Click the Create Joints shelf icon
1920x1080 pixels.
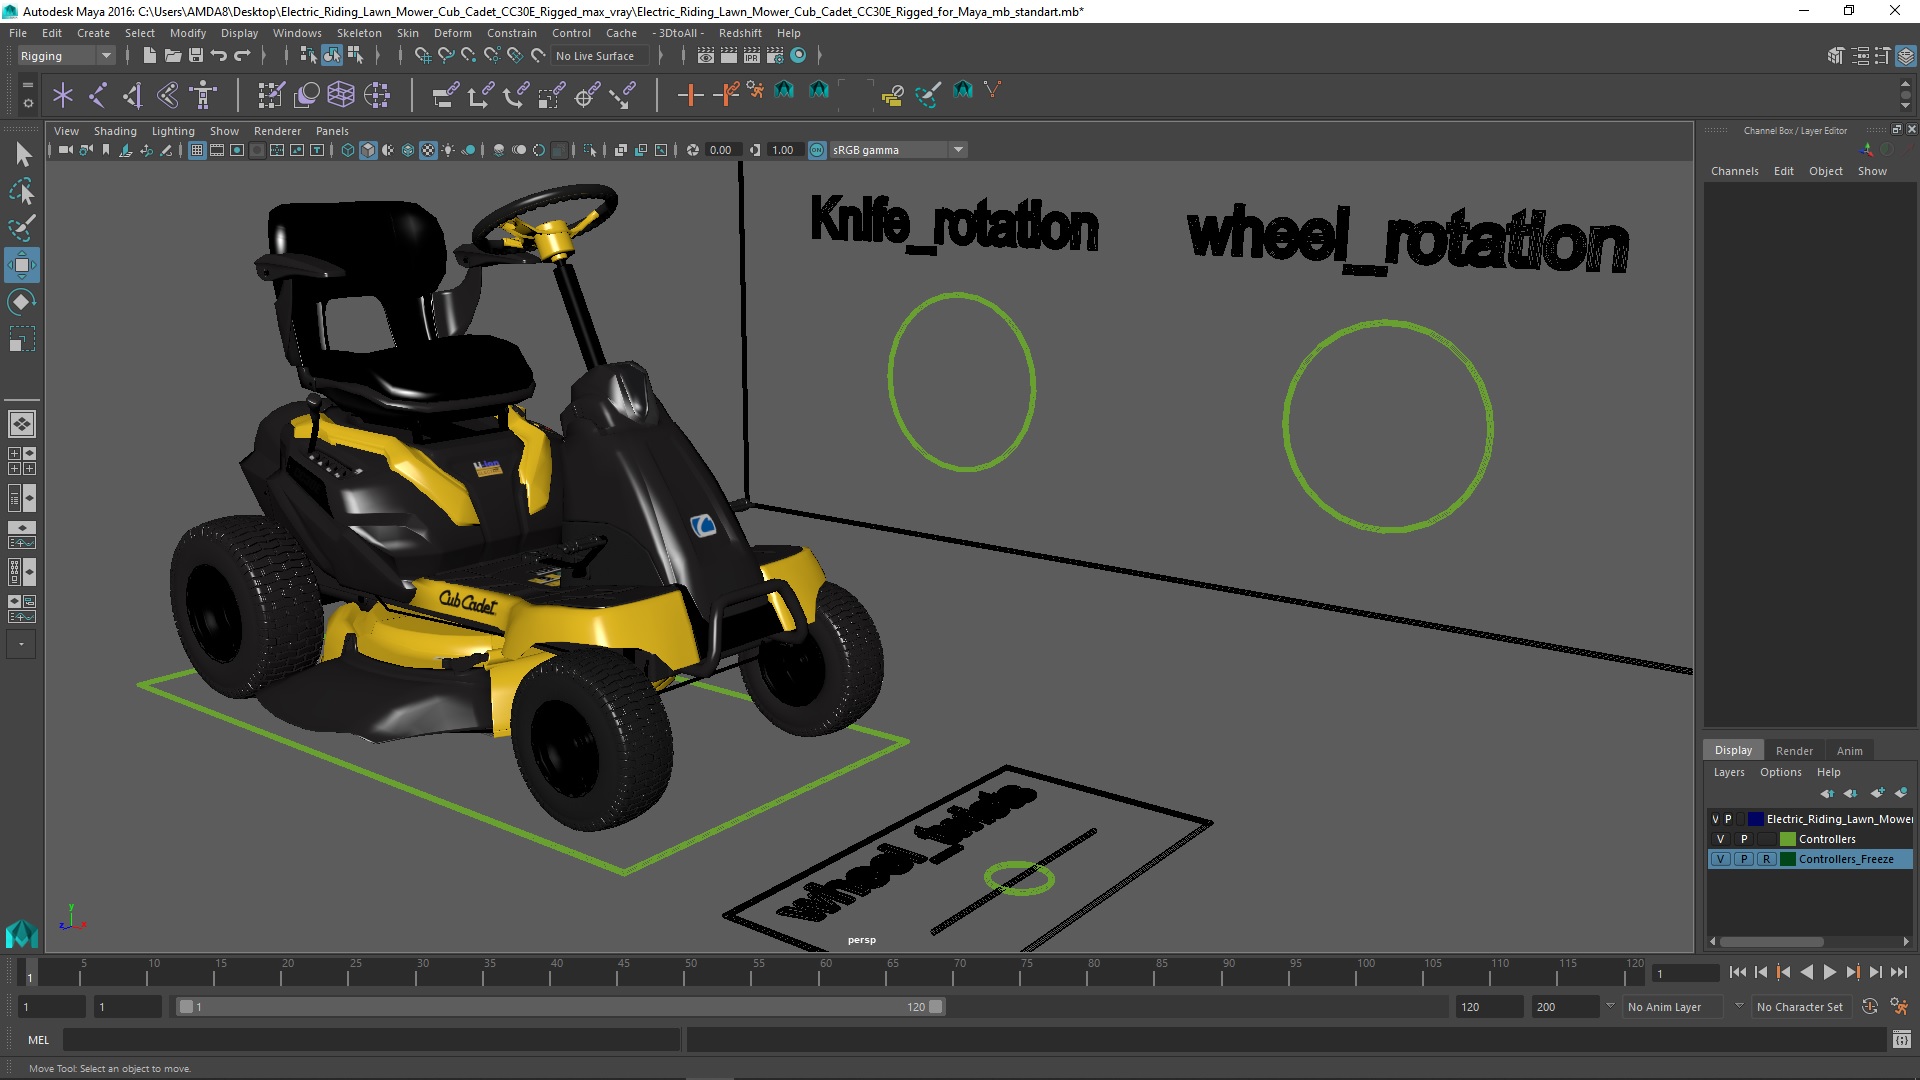pos(98,95)
